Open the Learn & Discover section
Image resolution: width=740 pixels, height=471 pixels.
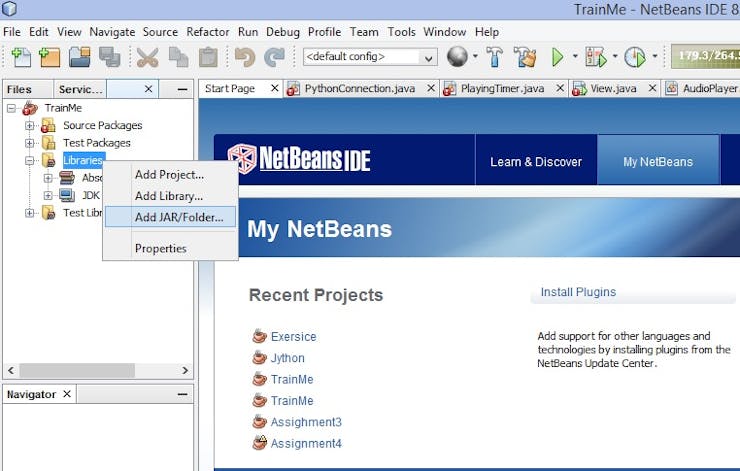pos(536,162)
